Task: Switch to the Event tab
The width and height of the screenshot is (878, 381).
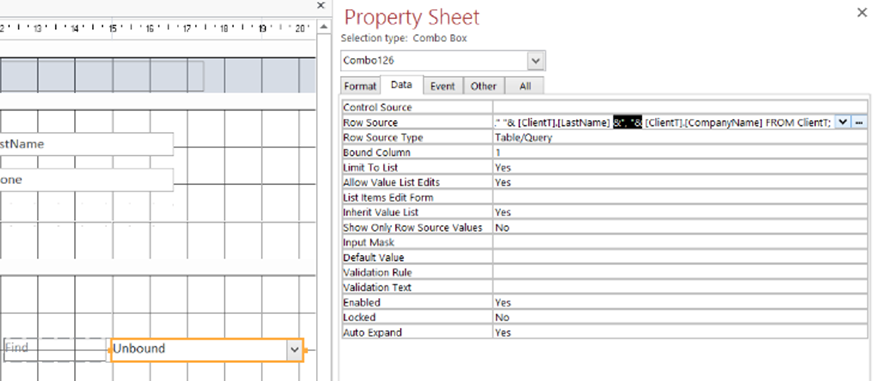Action: [x=442, y=86]
